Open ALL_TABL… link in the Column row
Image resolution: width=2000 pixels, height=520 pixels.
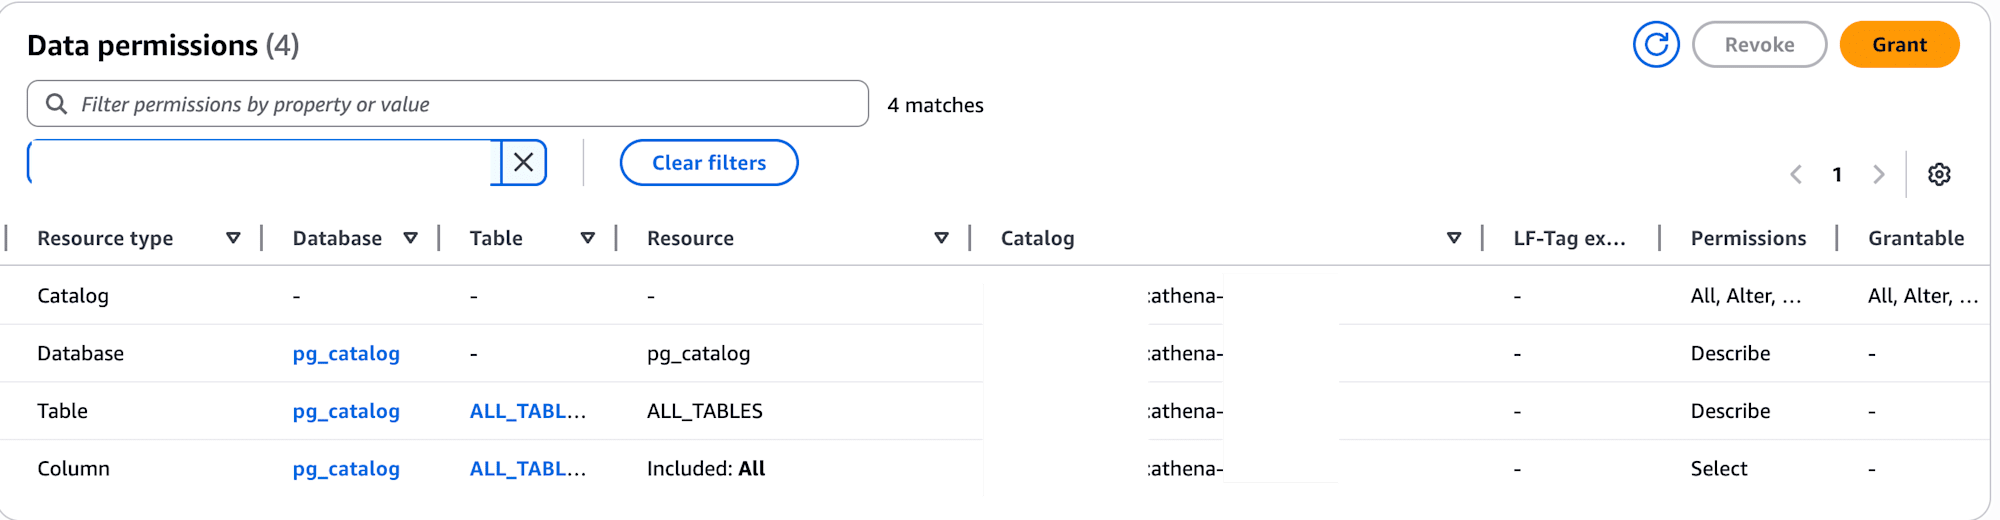(x=527, y=469)
